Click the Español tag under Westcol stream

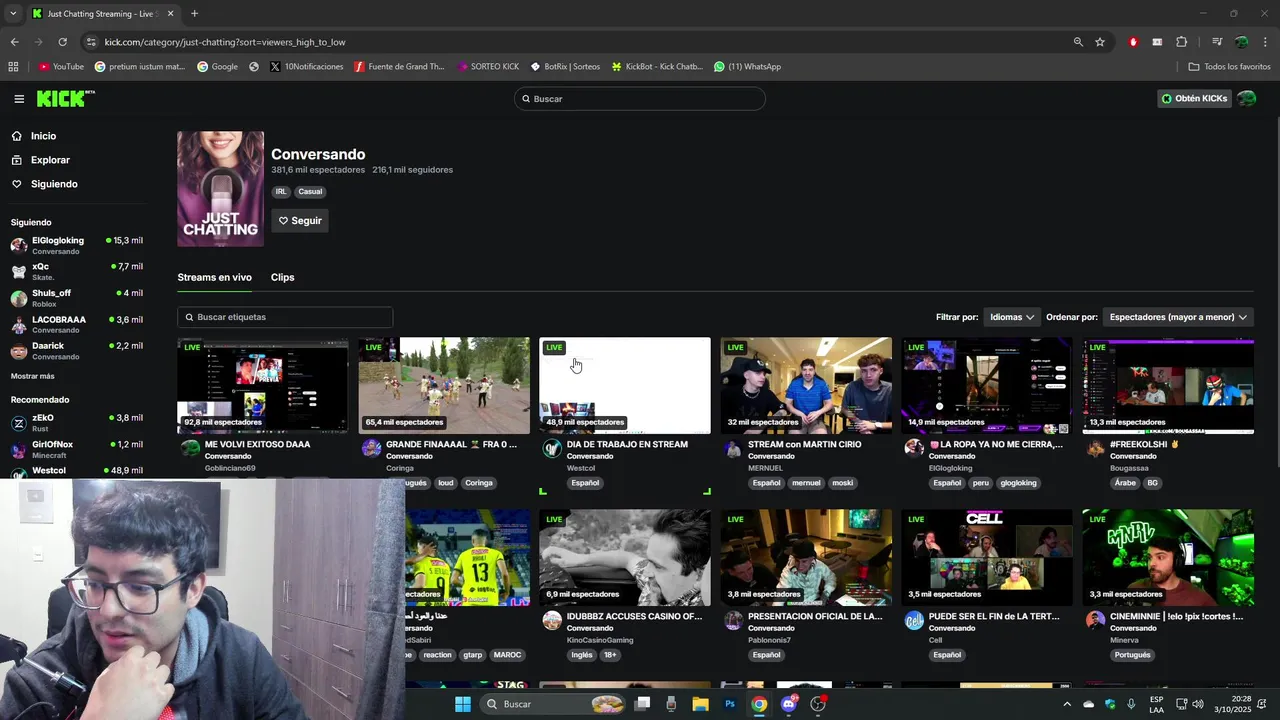585,483
